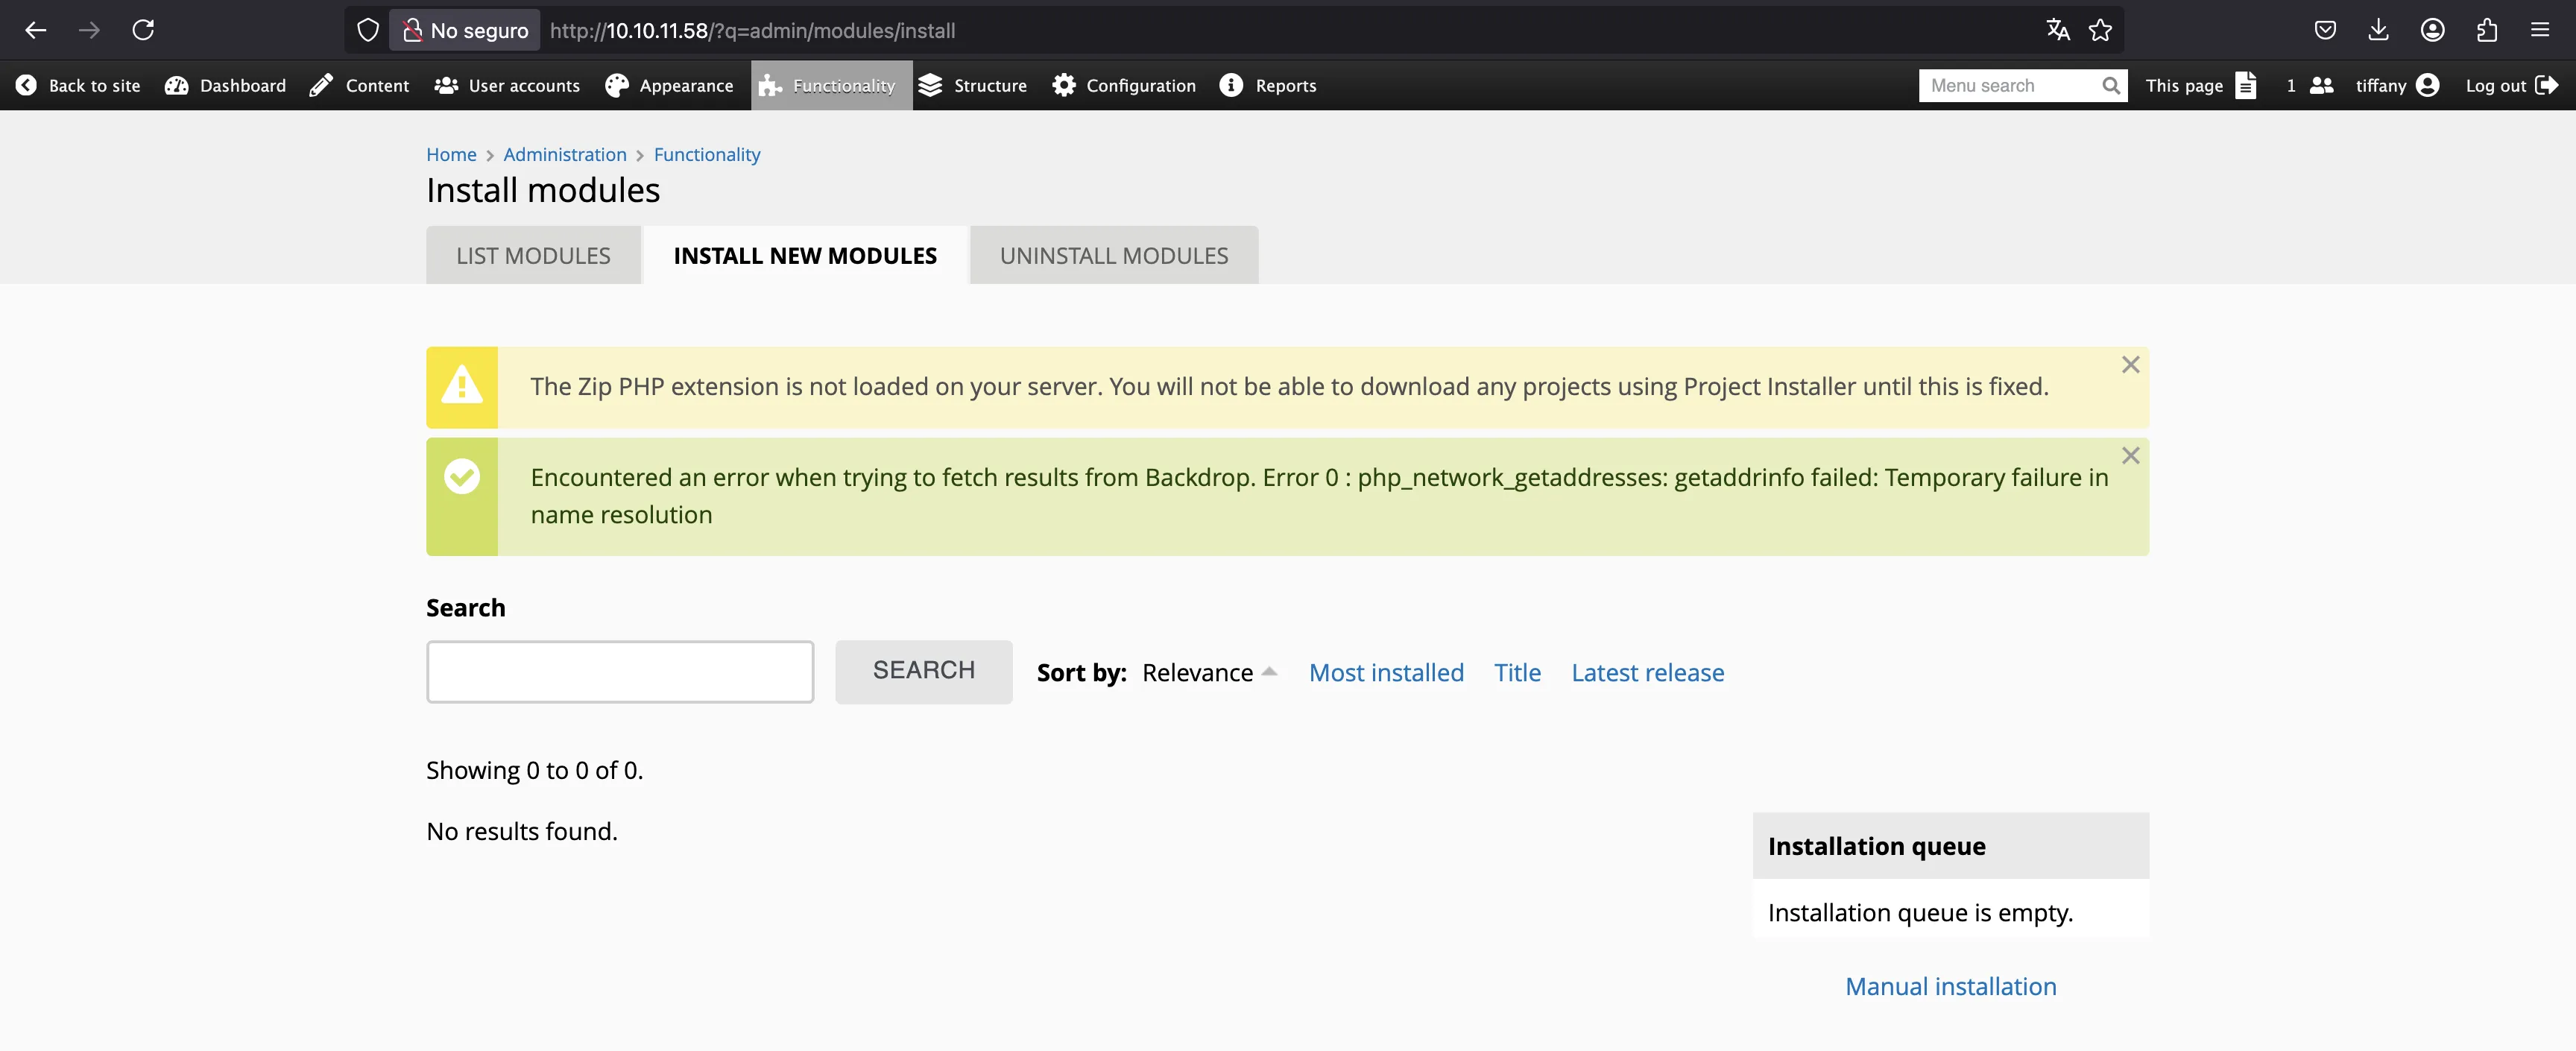Click the URL address bar text
Image resolution: width=2576 pixels, height=1051 pixels.
click(x=752, y=30)
